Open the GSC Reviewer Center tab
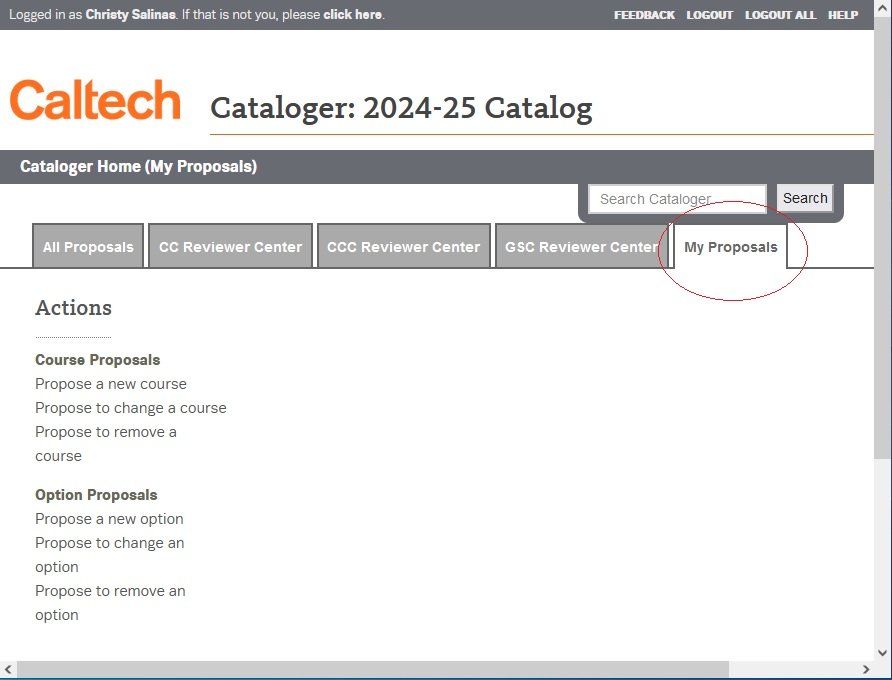Screen dimensions: 892x680 point(581,247)
